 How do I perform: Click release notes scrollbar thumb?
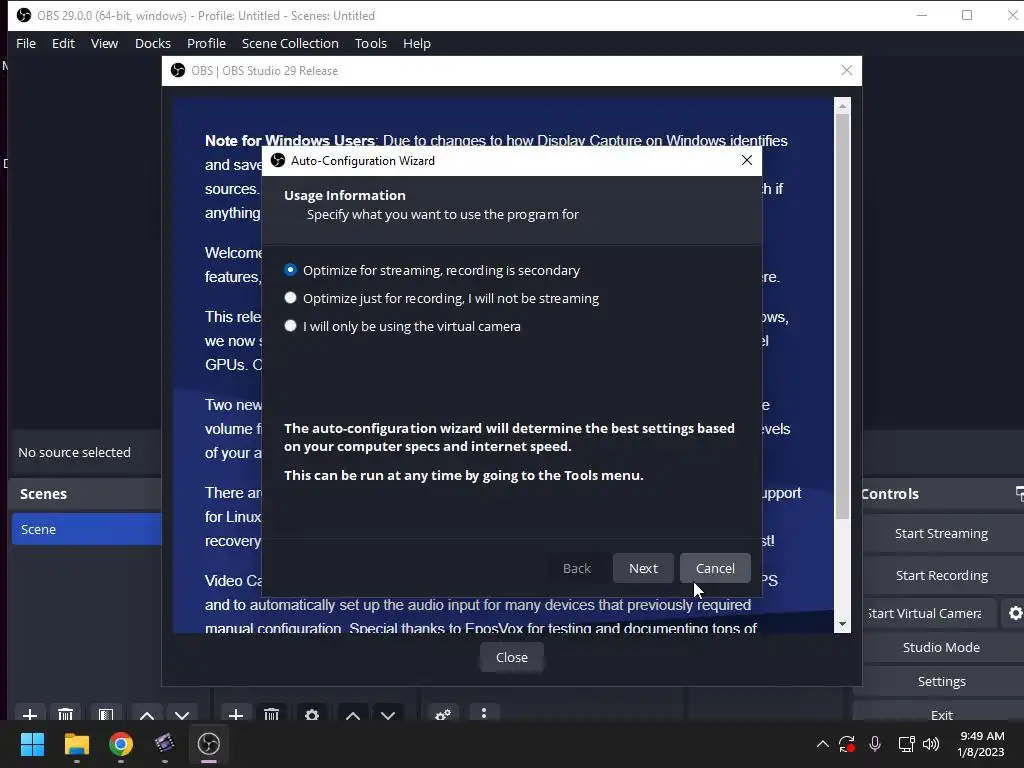(842, 317)
